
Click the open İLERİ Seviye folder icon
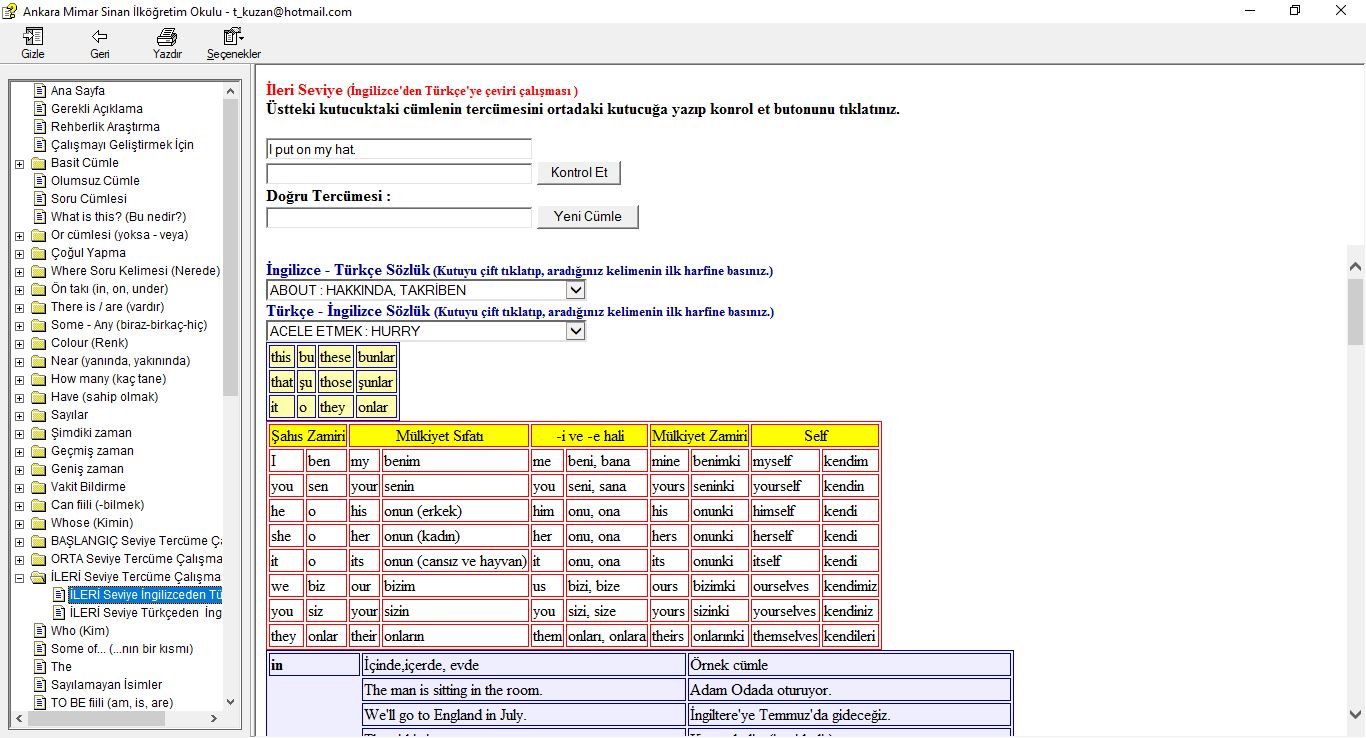[x=39, y=577]
